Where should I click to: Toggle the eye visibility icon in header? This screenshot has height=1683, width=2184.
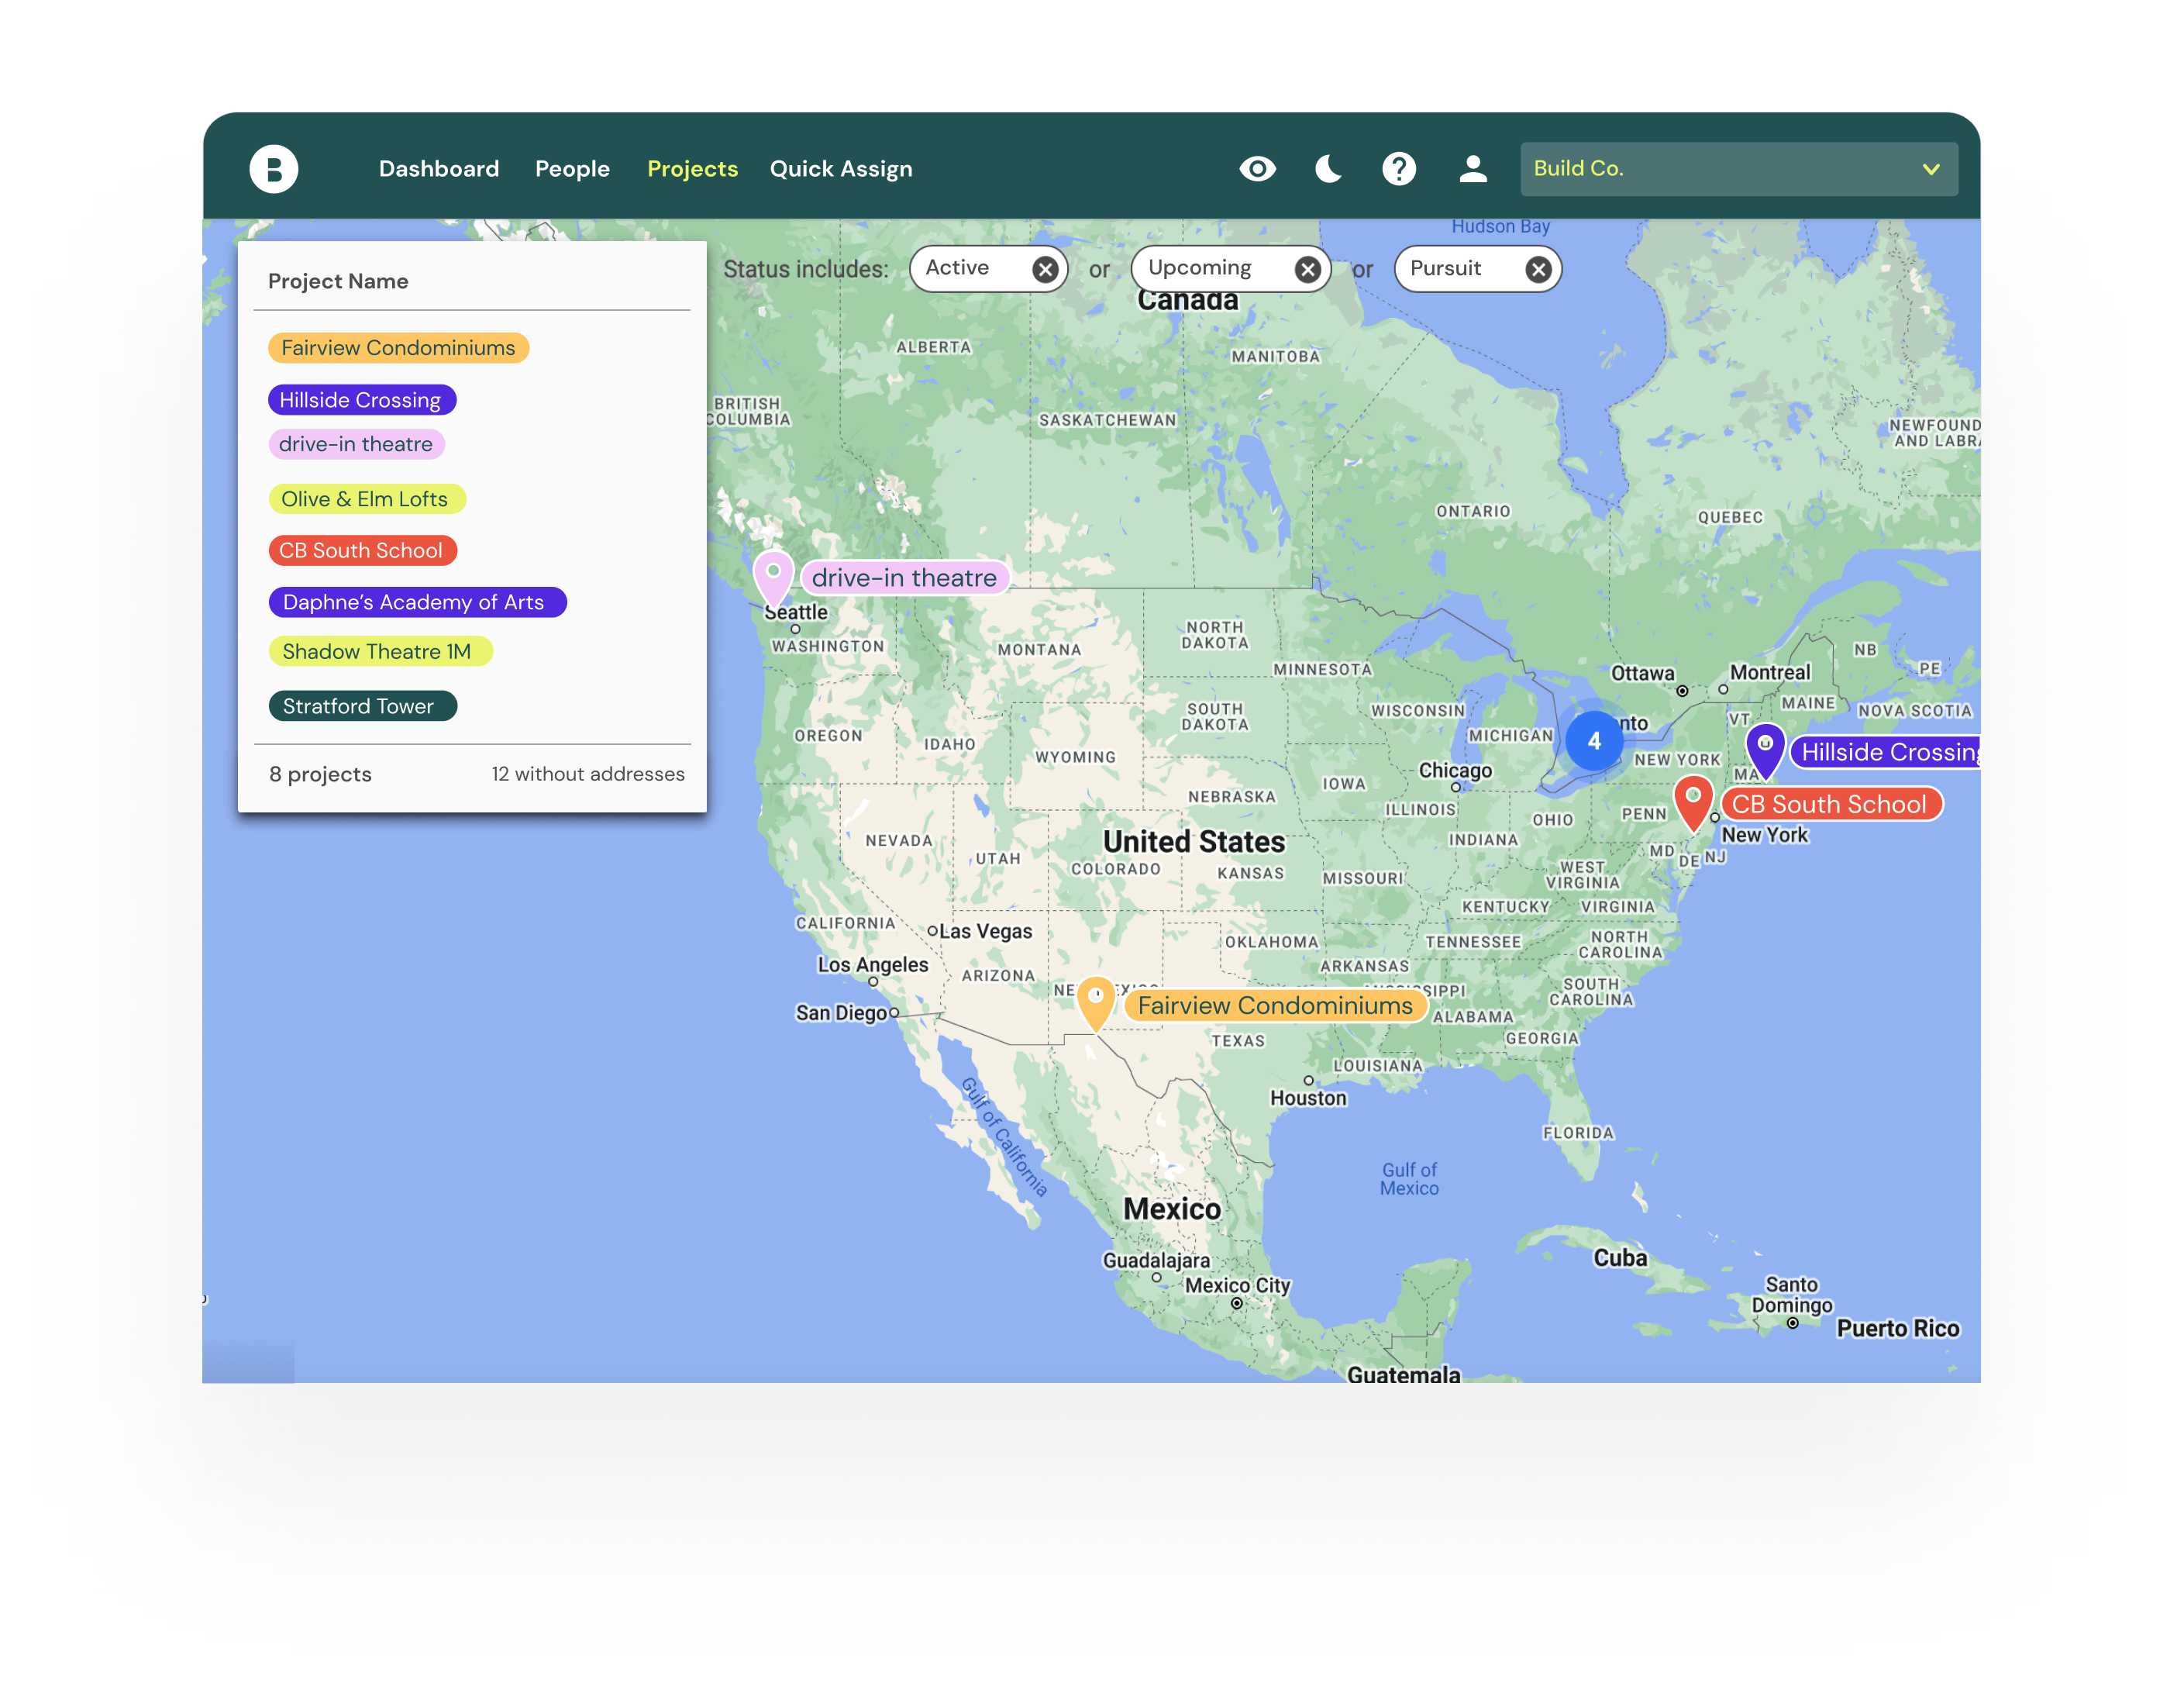tap(1257, 169)
